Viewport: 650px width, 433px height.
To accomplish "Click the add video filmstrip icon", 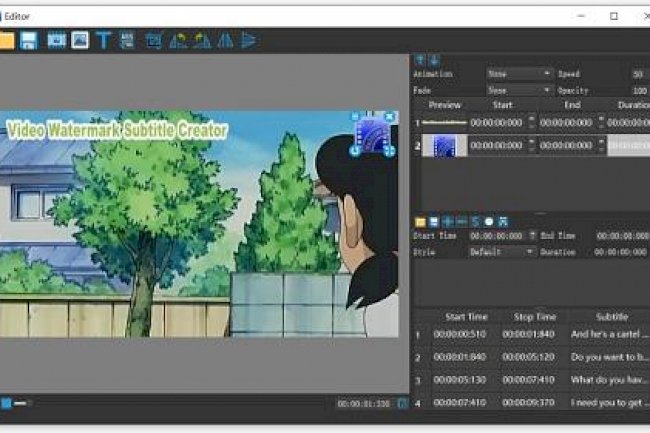I will tap(56, 41).
